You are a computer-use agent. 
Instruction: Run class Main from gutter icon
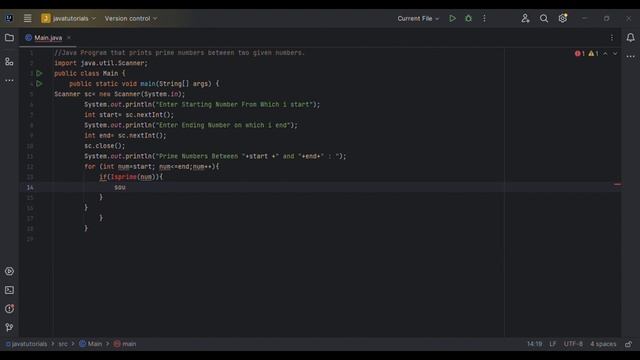tap(39, 73)
